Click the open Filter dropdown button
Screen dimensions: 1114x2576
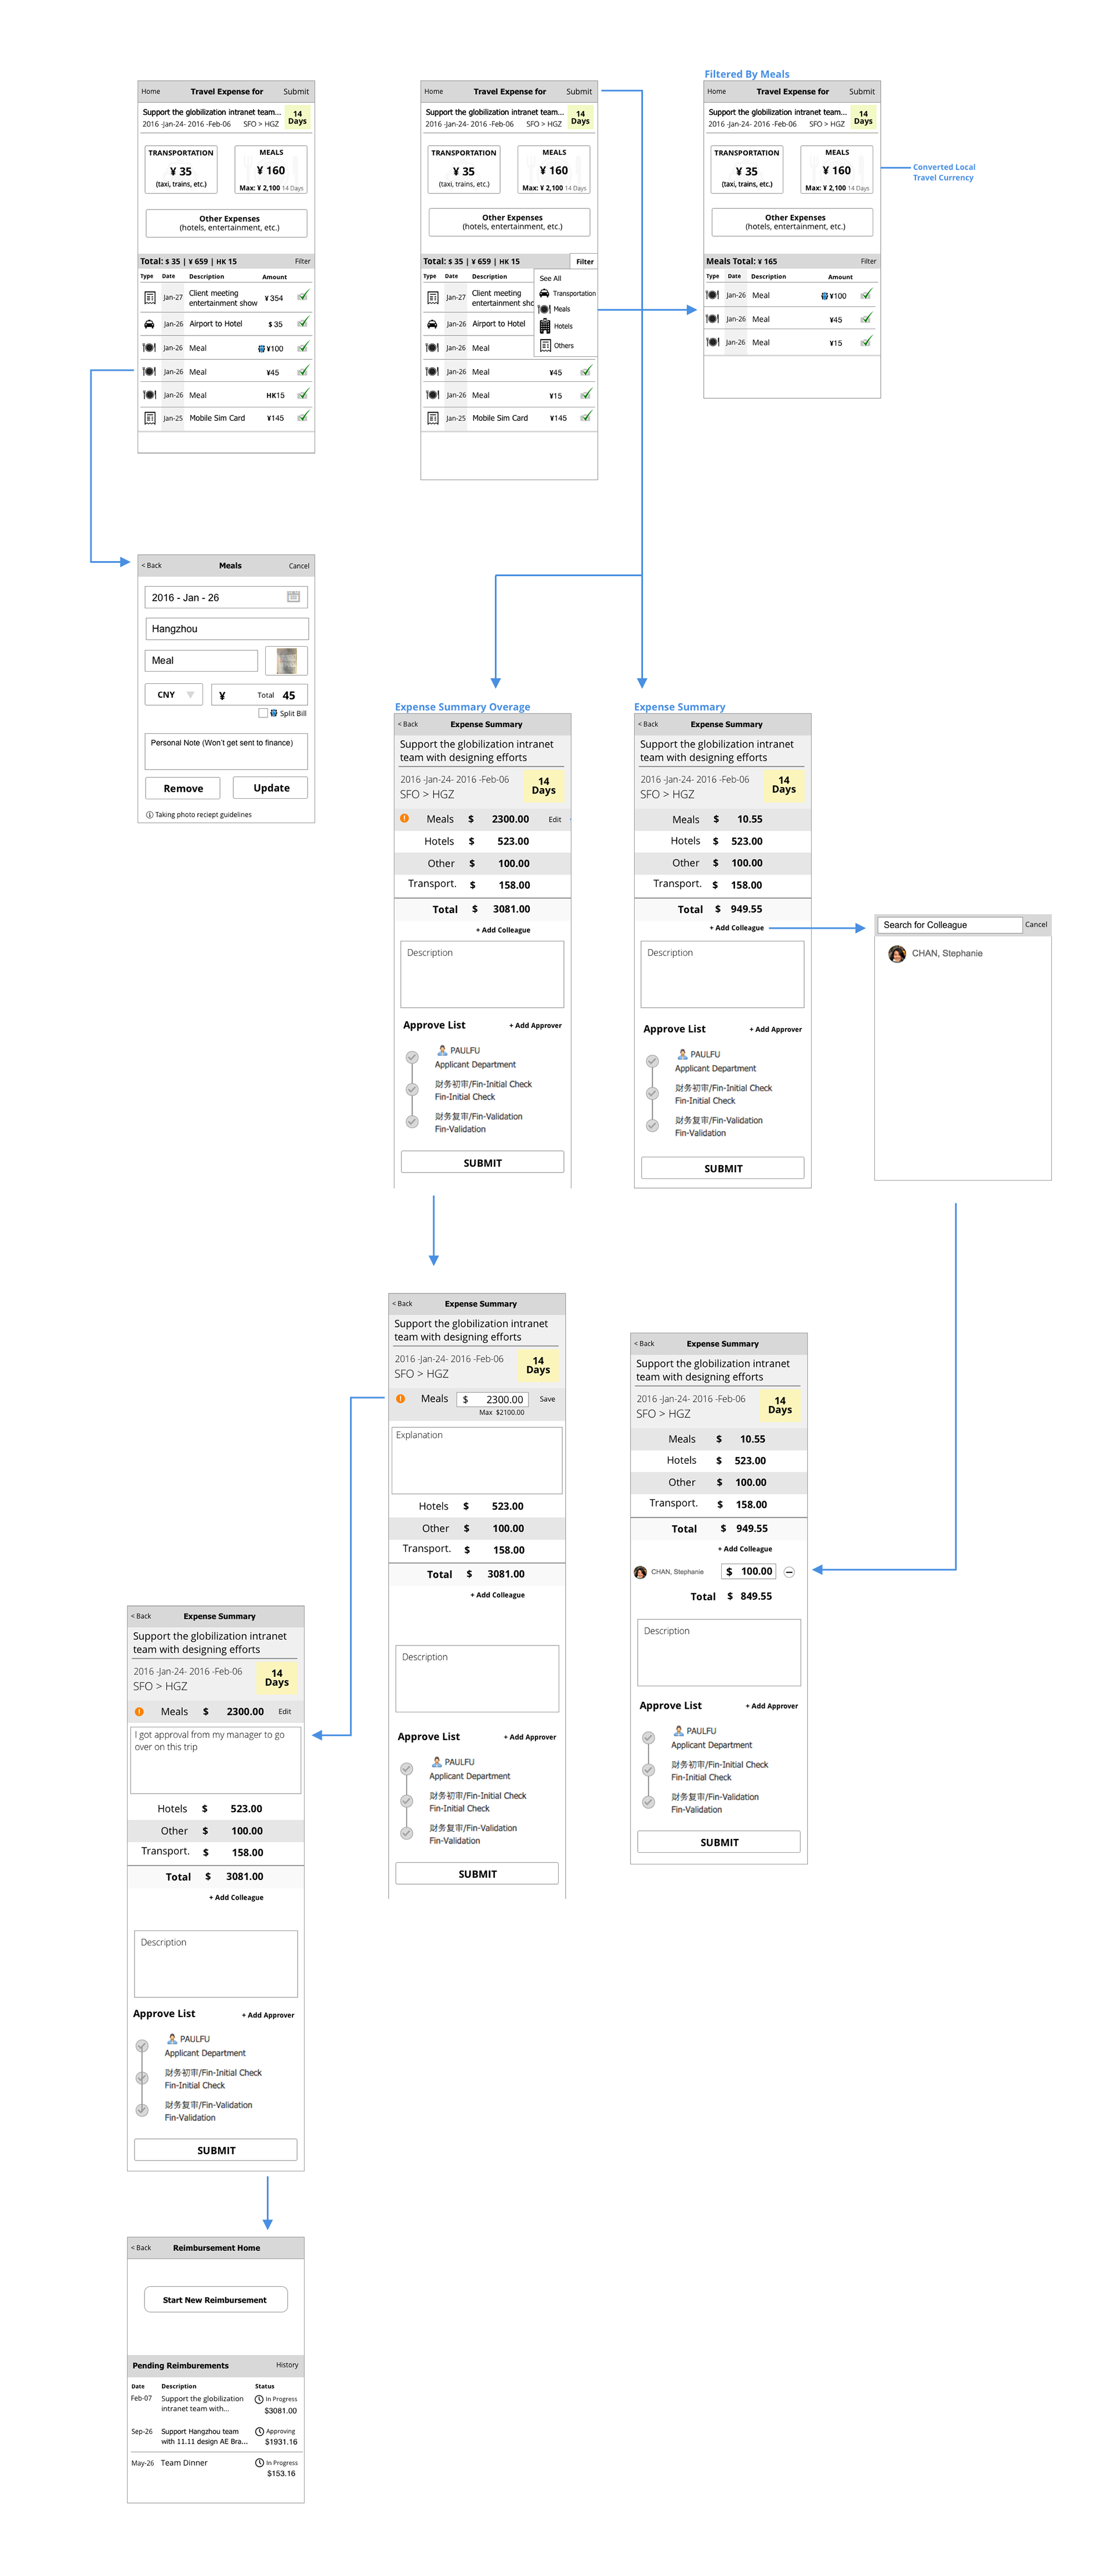tap(584, 261)
